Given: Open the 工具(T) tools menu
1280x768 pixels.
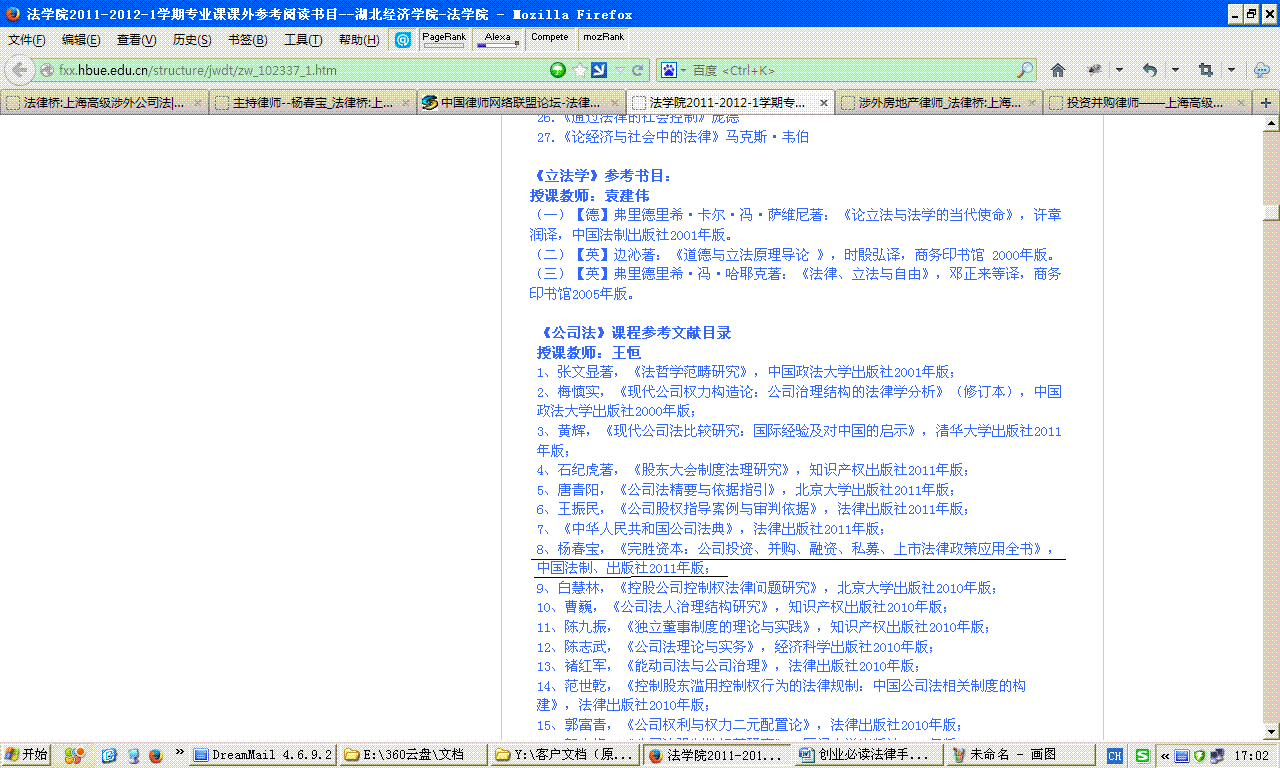Looking at the screenshot, I should (x=303, y=40).
